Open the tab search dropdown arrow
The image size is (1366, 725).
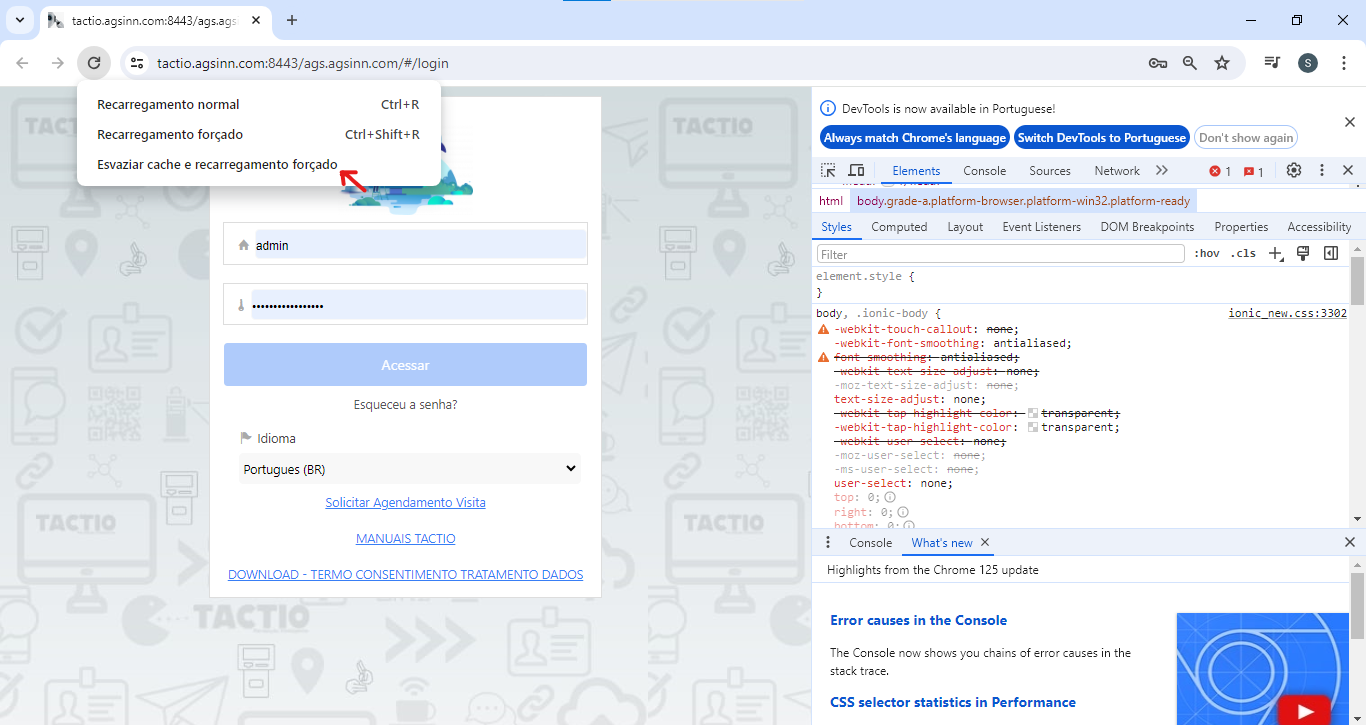[19, 20]
